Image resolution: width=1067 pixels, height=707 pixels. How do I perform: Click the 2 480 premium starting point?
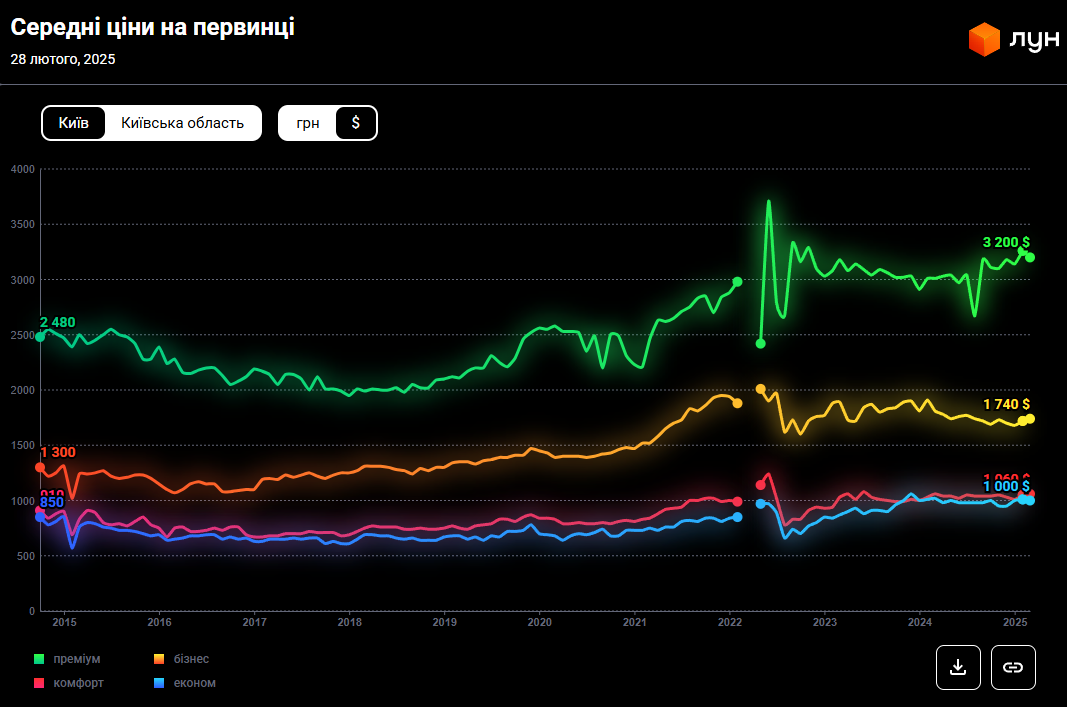point(41,336)
